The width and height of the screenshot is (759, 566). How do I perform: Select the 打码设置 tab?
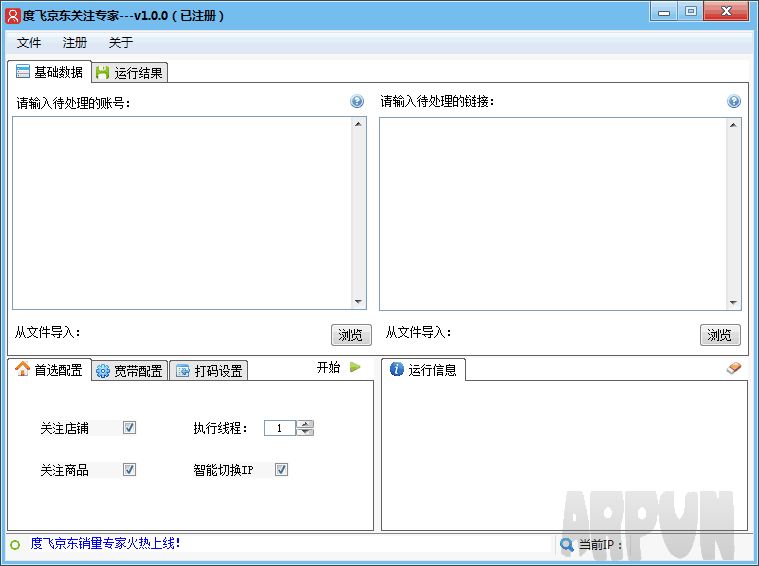tap(209, 371)
